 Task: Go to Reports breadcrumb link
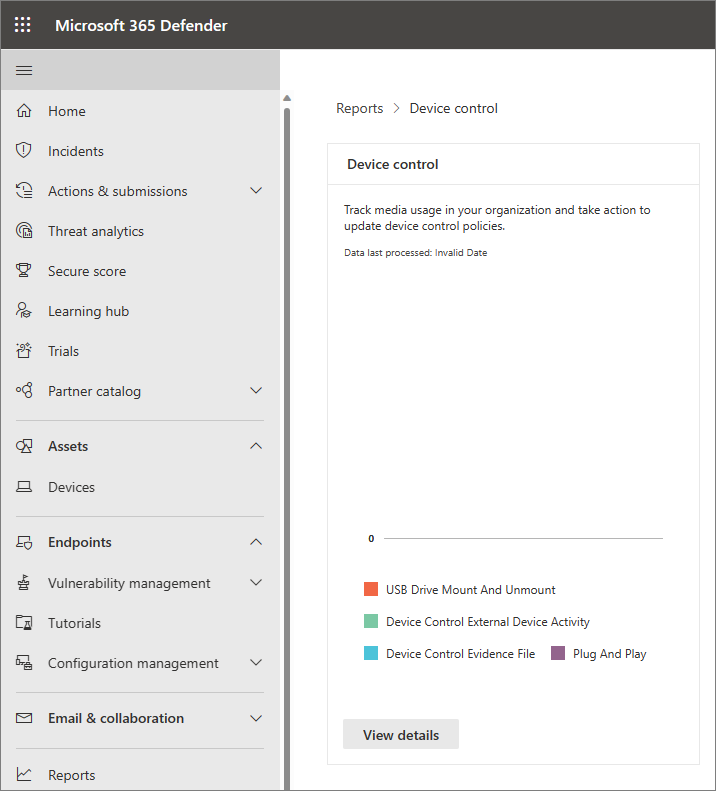tap(359, 108)
